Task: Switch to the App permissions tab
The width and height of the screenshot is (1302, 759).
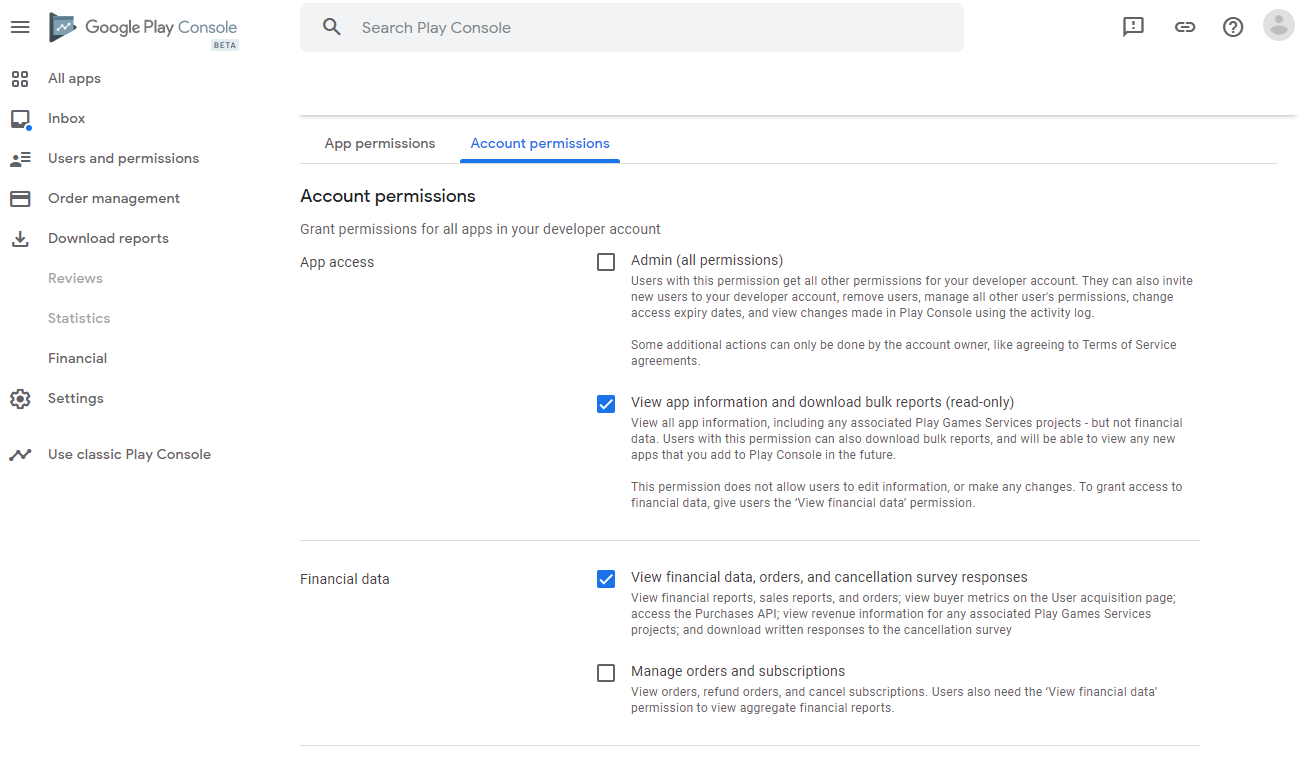Action: click(x=380, y=143)
